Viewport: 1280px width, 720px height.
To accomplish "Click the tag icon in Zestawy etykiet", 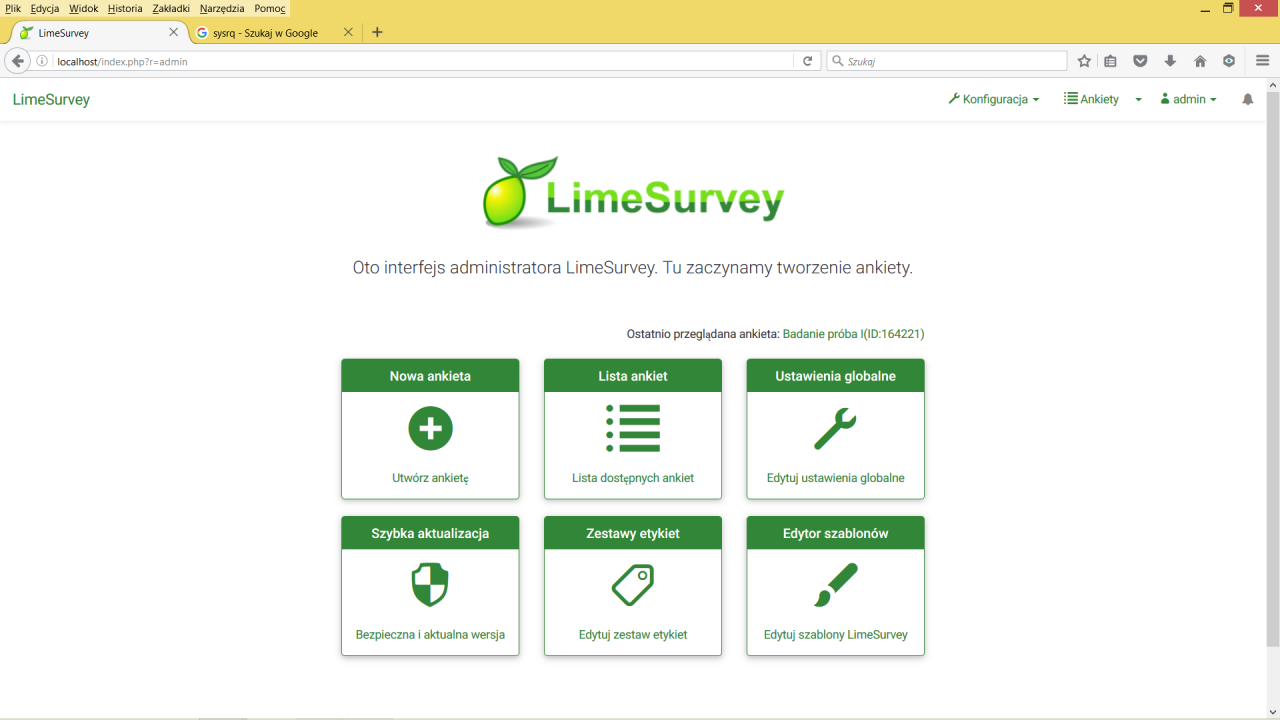I will tap(633, 585).
